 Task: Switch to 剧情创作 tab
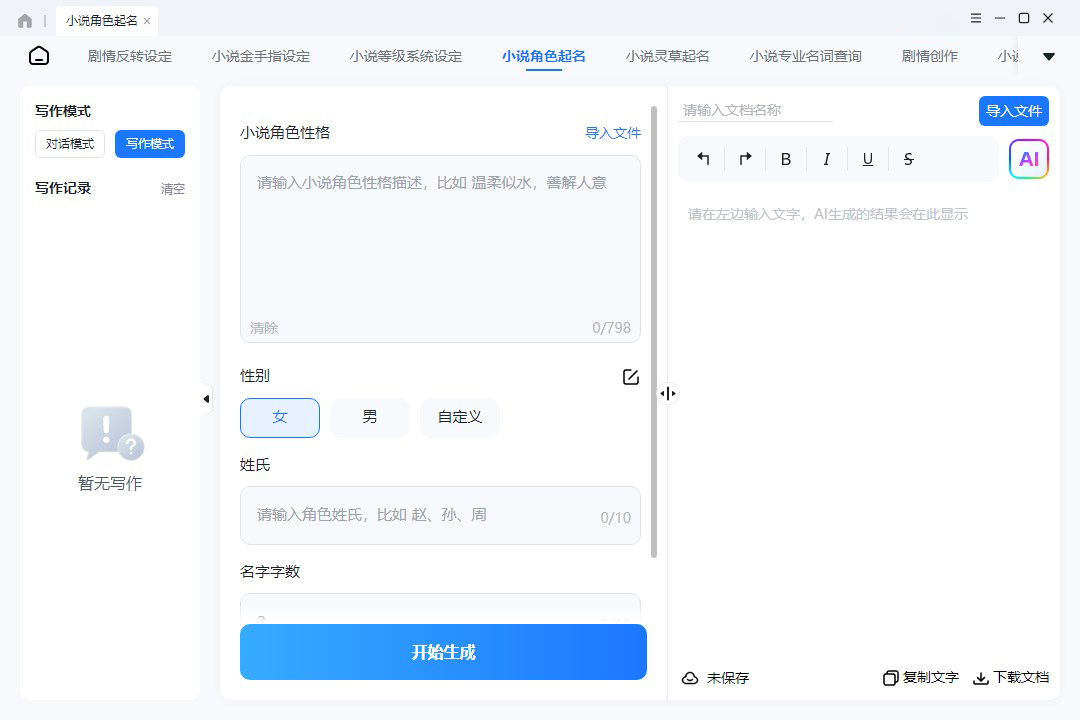[930, 56]
